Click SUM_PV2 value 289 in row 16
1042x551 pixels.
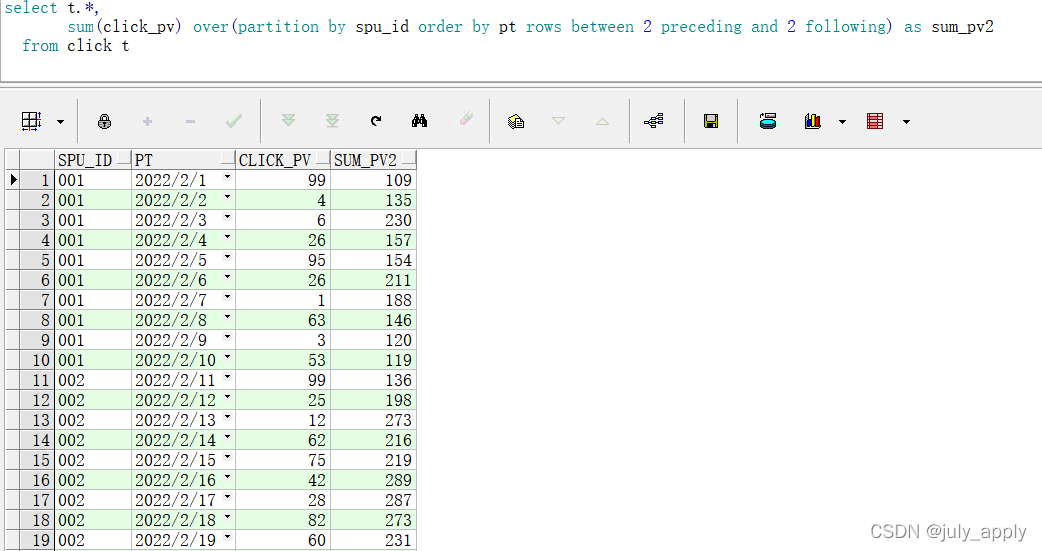pos(373,480)
